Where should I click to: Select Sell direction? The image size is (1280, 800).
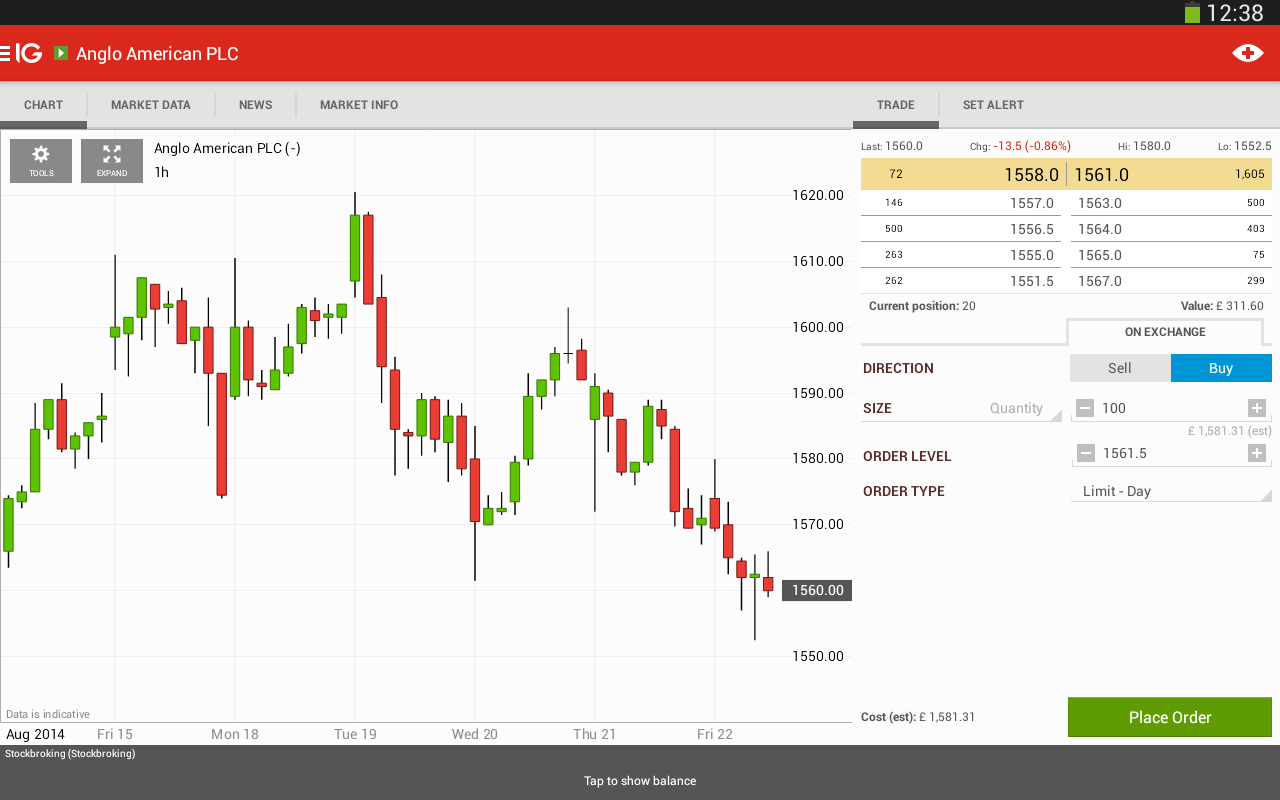coord(1120,368)
